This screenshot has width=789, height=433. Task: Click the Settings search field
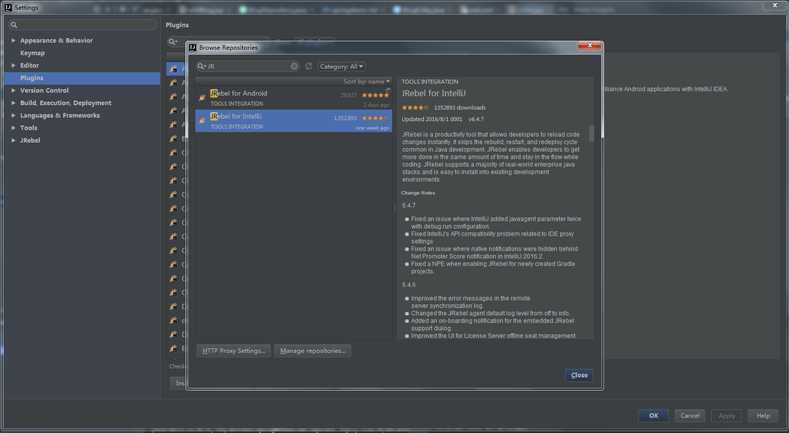click(x=83, y=25)
